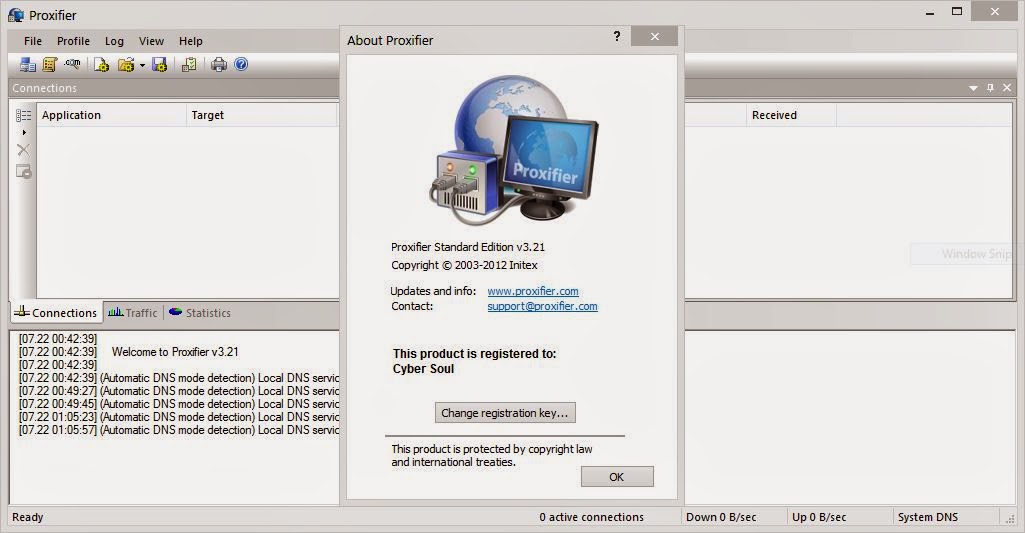1025x533 pixels.
Task: Sort by Received column header
Action: [791, 115]
